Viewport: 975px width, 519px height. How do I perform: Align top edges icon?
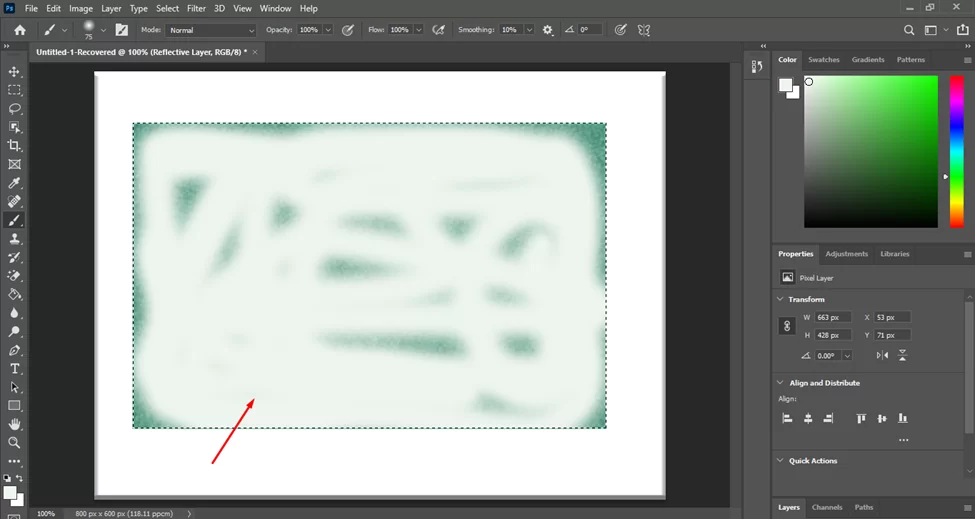click(861, 418)
